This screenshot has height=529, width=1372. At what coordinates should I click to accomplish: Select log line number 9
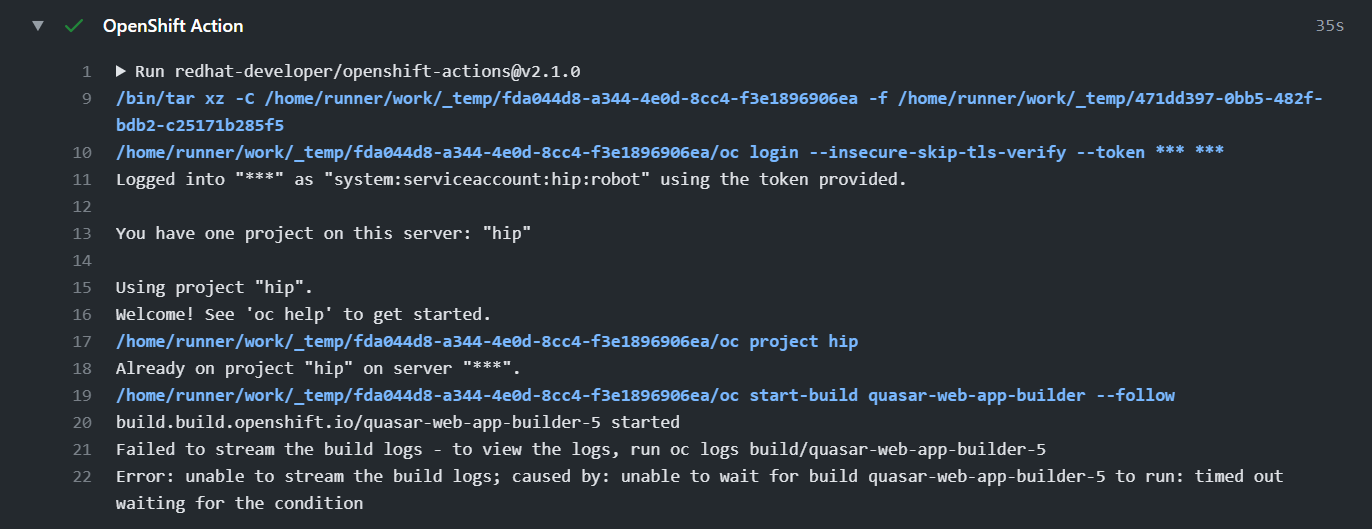click(x=86, y=99)
